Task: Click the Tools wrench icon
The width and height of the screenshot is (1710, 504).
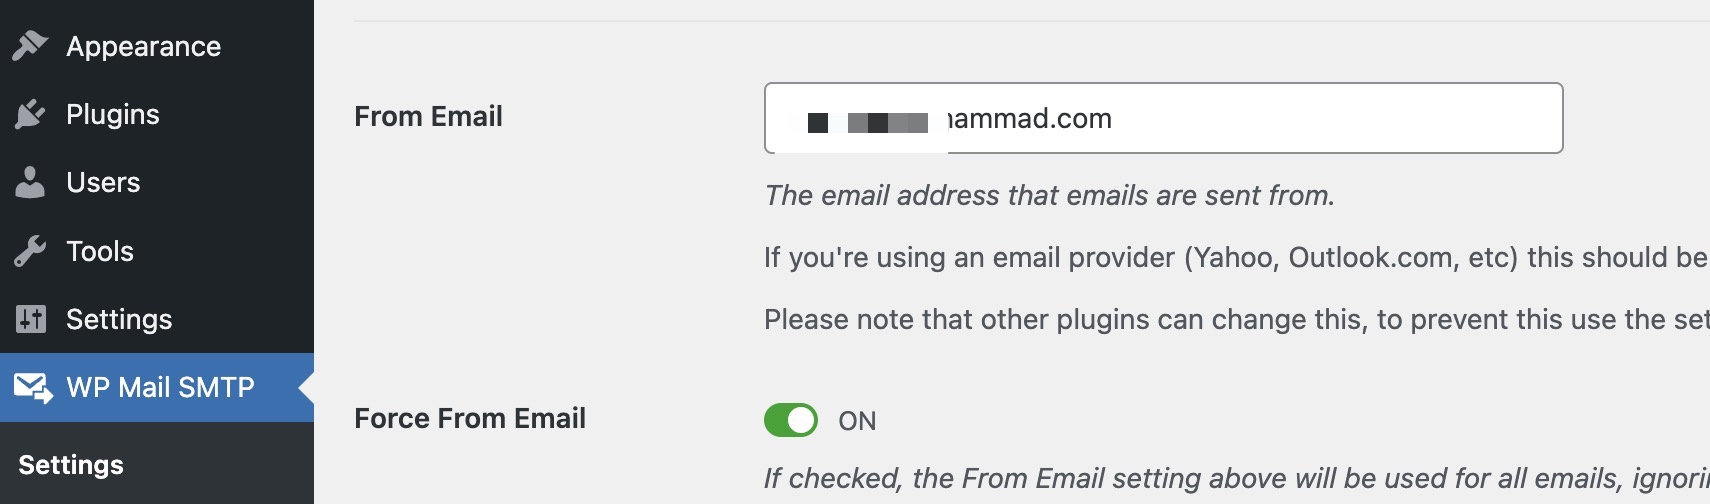Action: click(30, 251)
